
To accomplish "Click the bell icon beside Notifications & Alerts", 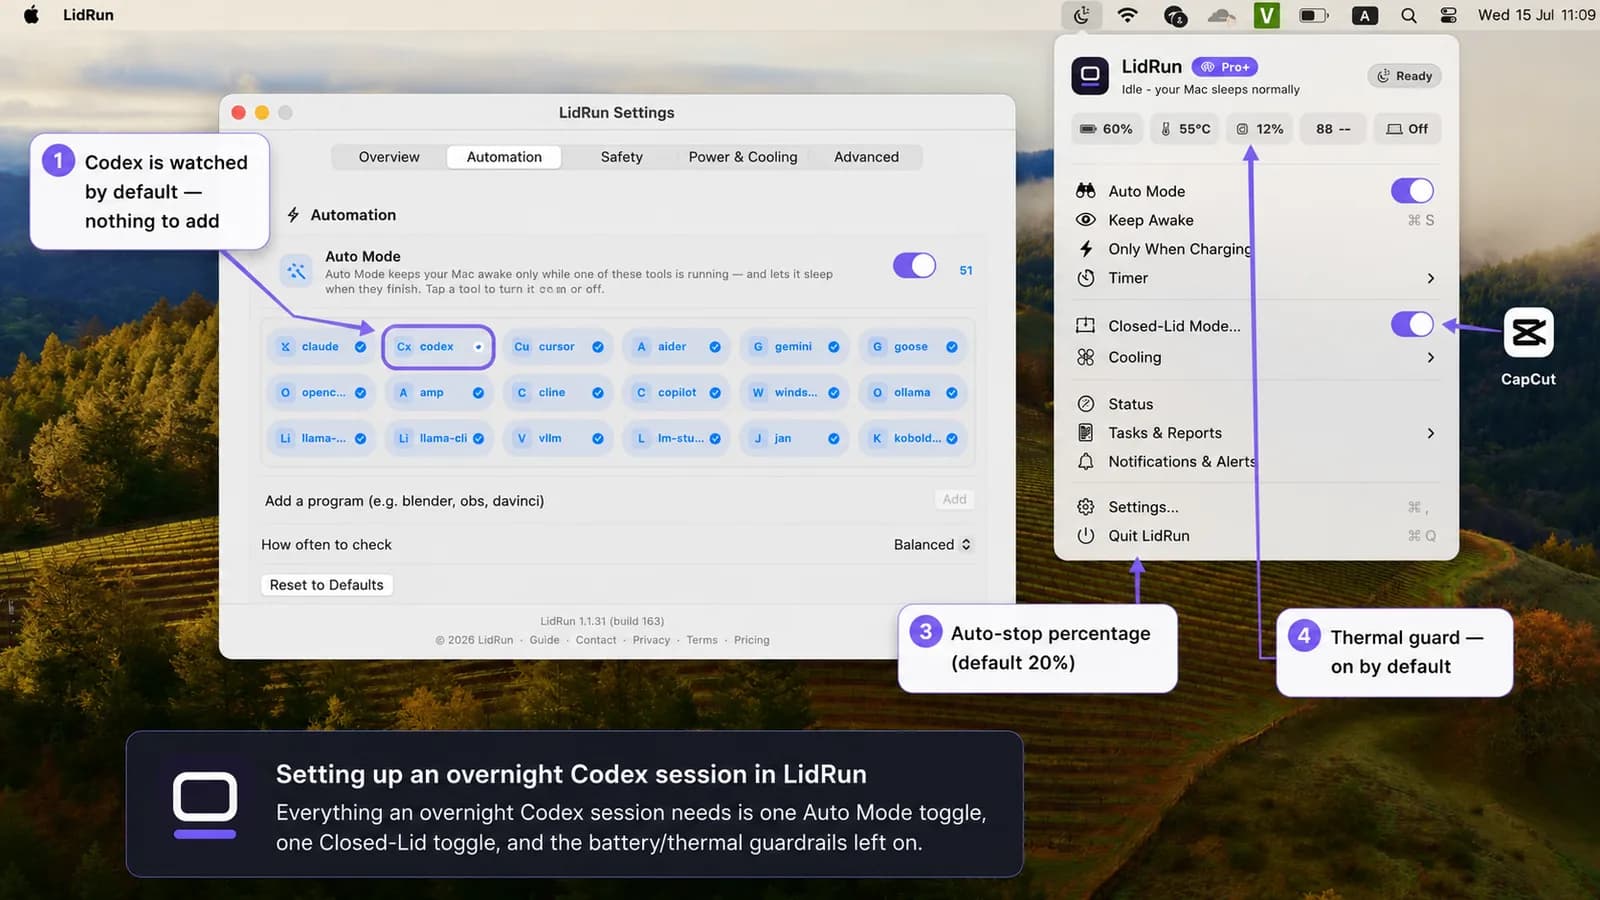I will 1085,461.
